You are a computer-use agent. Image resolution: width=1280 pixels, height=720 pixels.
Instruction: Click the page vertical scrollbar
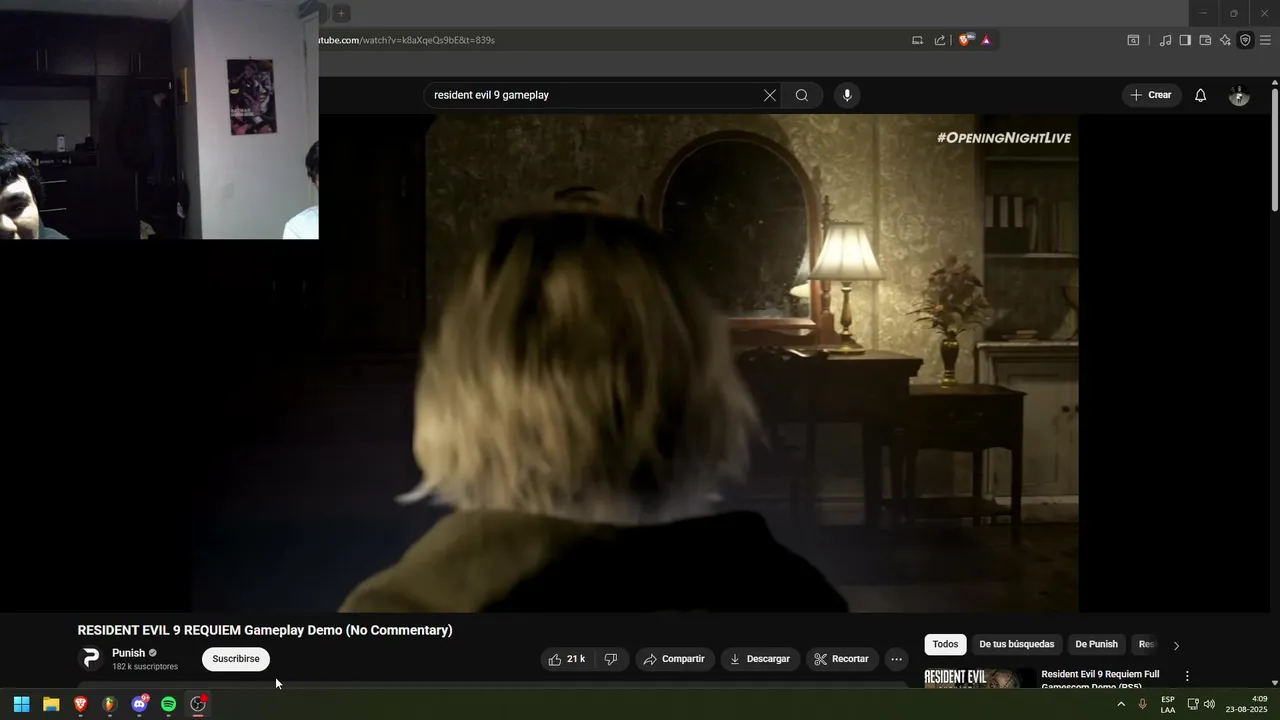pos(1274,150)
